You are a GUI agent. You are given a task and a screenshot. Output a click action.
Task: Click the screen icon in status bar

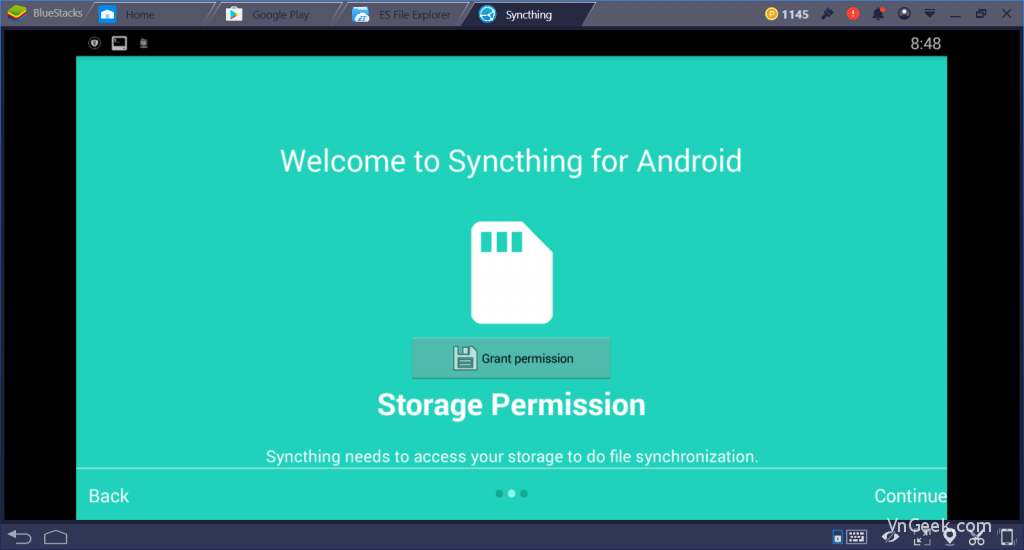pos(119,43)
